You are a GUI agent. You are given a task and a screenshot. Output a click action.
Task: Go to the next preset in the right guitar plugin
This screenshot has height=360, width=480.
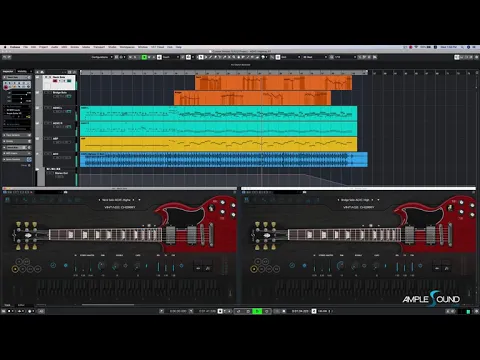pyautogui.click(x=373, y=200)
